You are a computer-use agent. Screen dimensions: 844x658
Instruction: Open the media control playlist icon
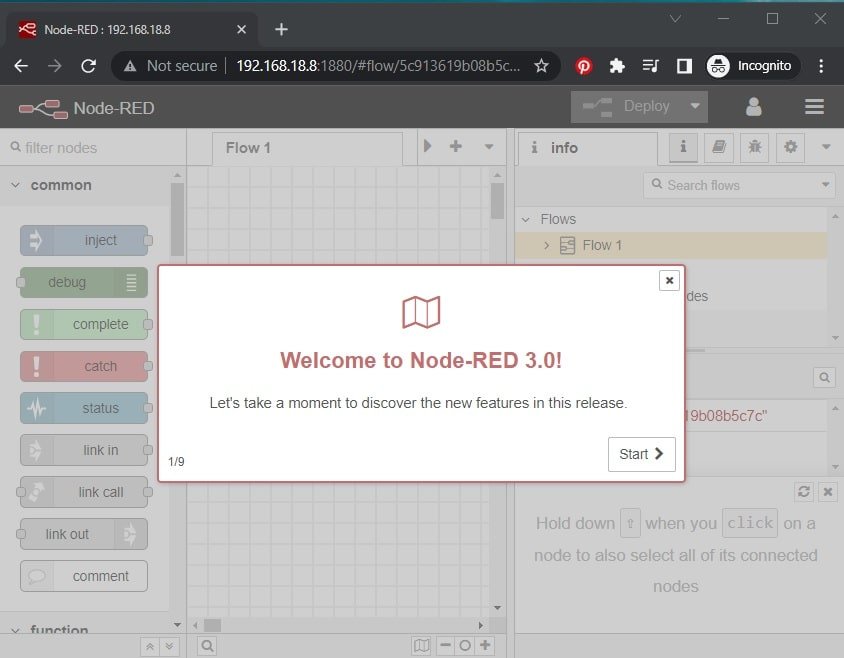coord(650,66)
